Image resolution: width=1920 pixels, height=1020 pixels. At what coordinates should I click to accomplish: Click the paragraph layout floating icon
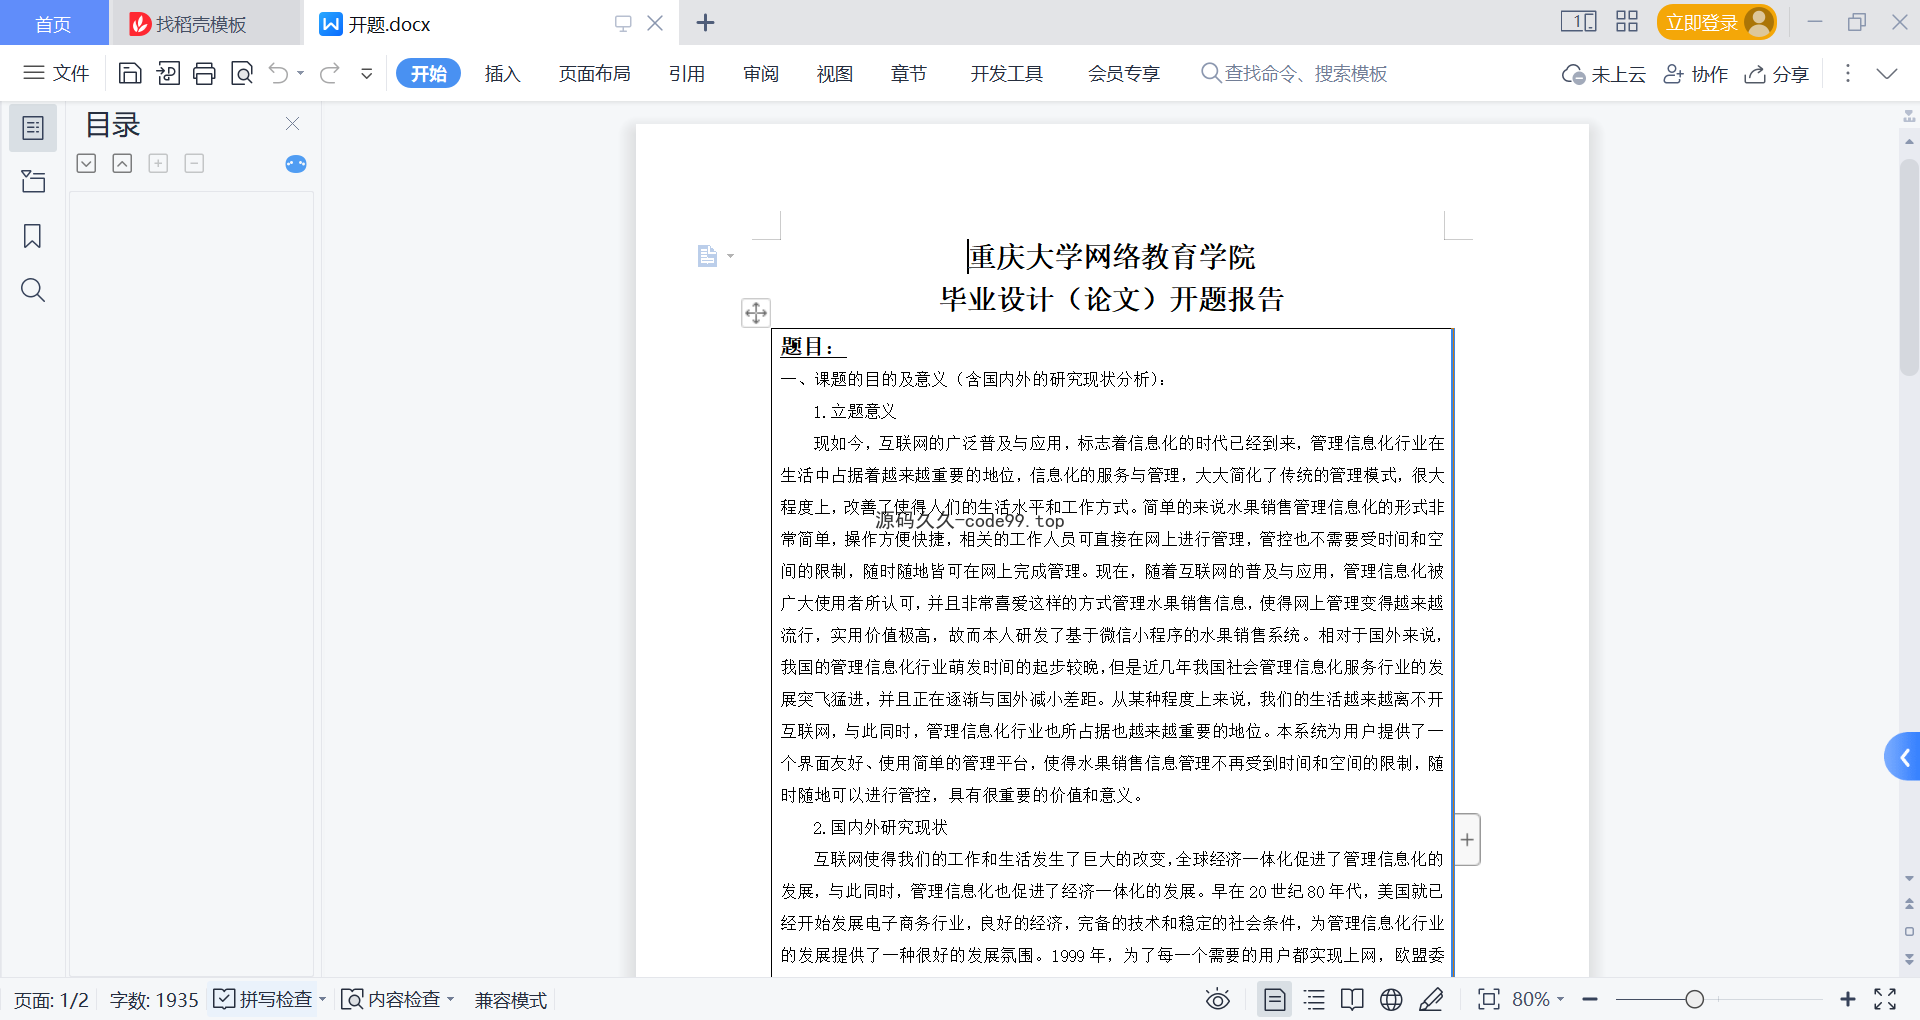pos(709,257)
